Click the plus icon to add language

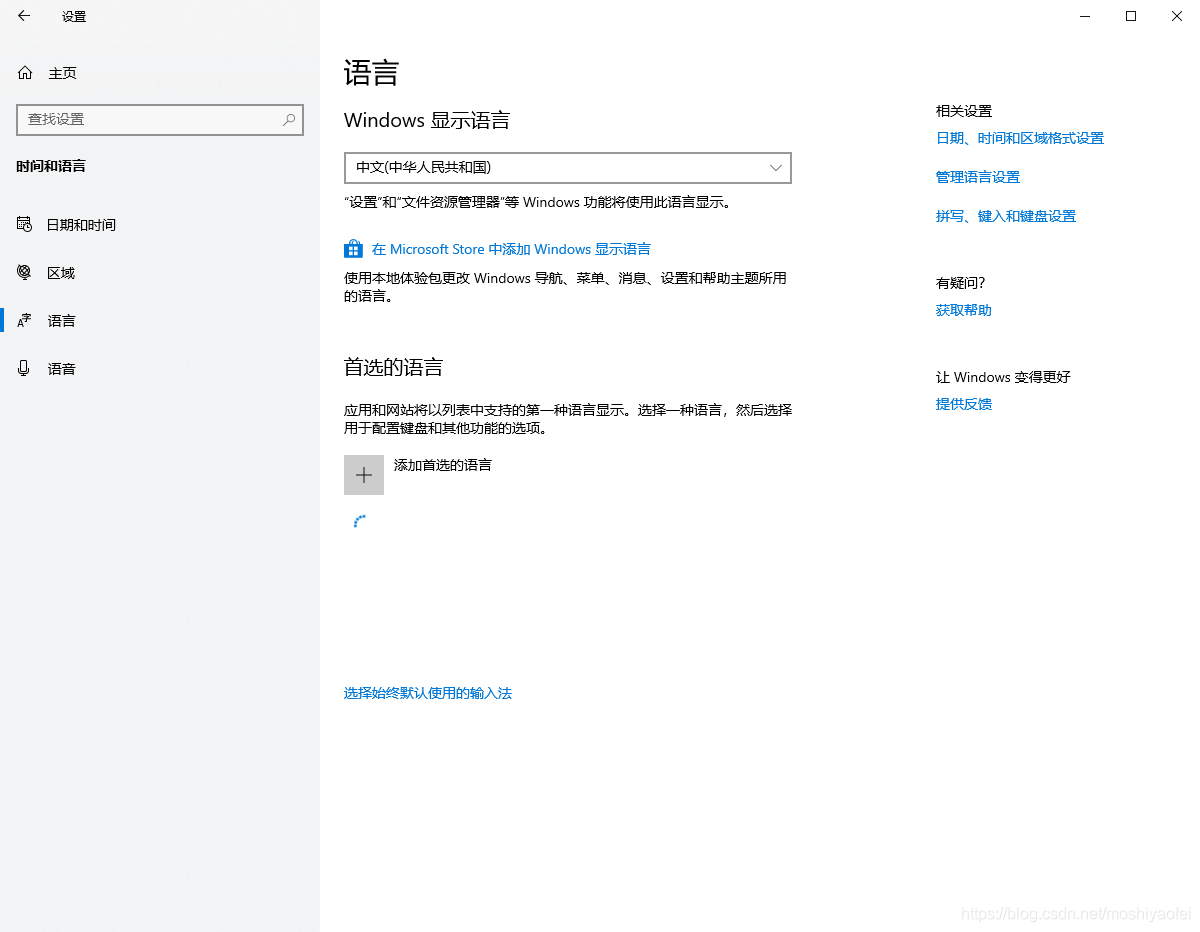click(364, 475)
